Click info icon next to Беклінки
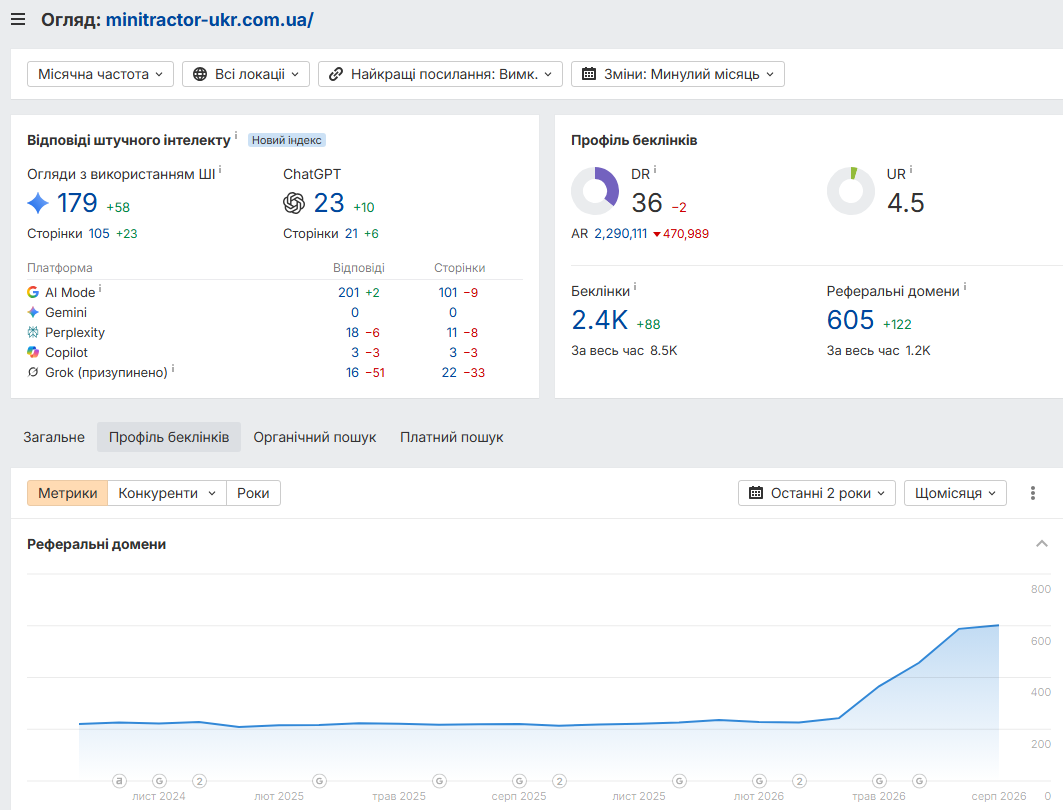 [x=635, y=287]
